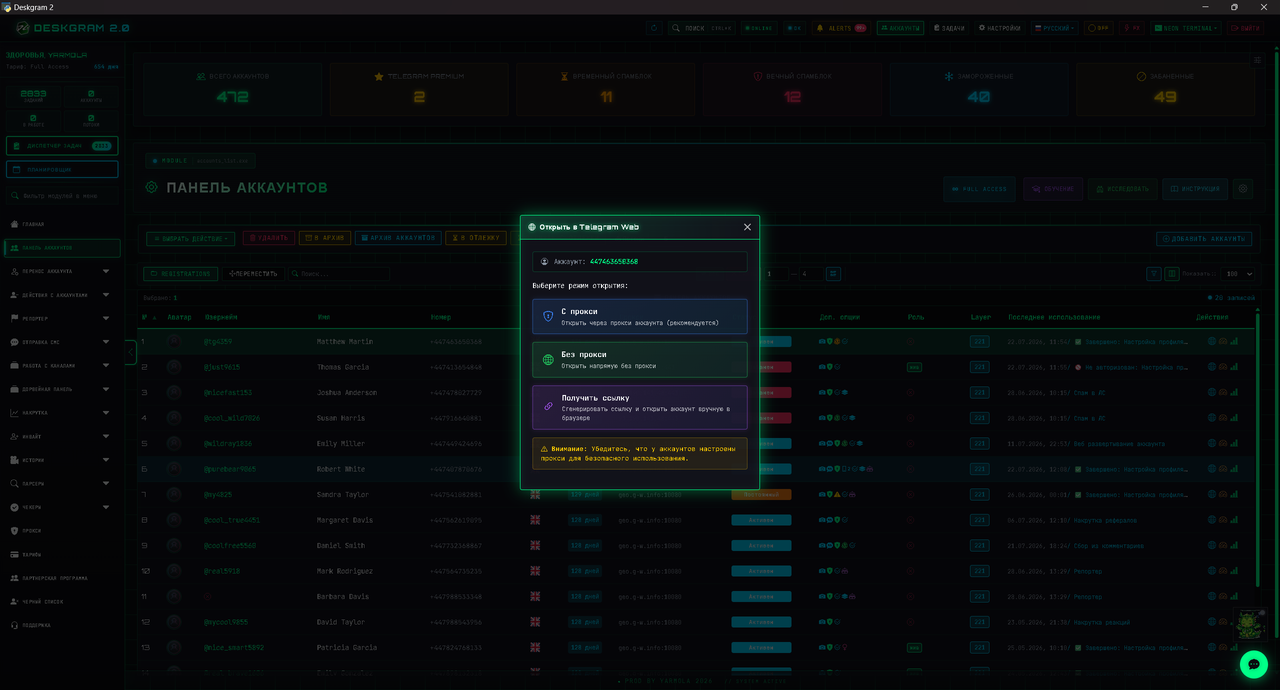The height and width of the screenshot is (690, 1280).
Task: Open Диспетчер задач in the sidebar
Action: tap(62, 146)
